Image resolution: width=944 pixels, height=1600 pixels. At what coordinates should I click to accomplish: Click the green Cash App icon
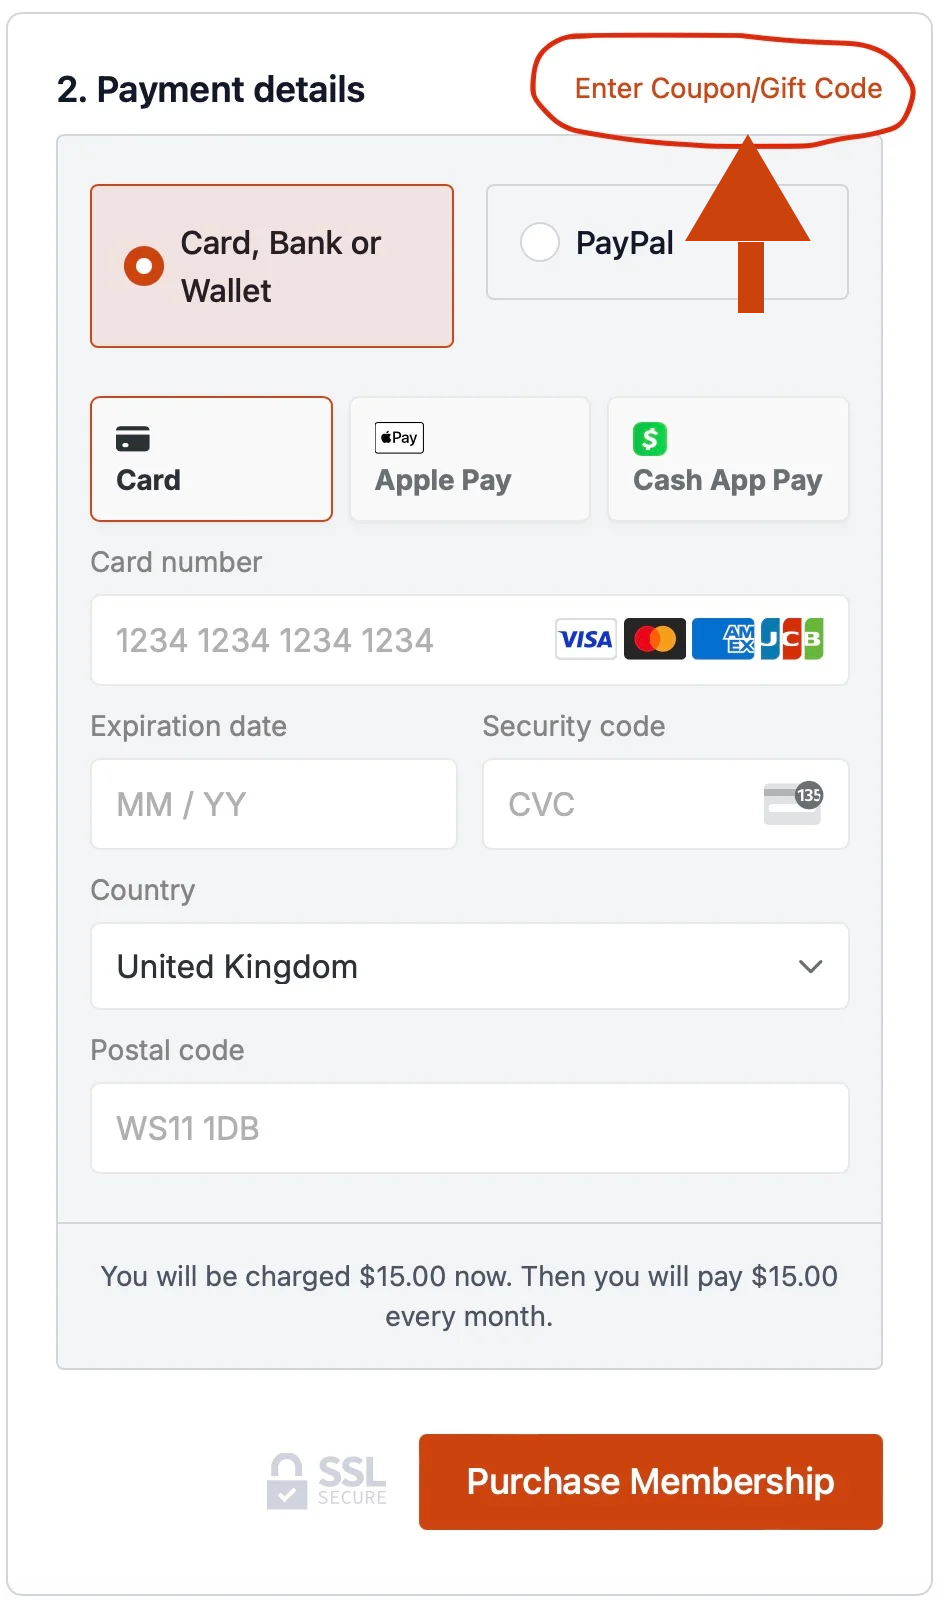(x=650, y=439)
